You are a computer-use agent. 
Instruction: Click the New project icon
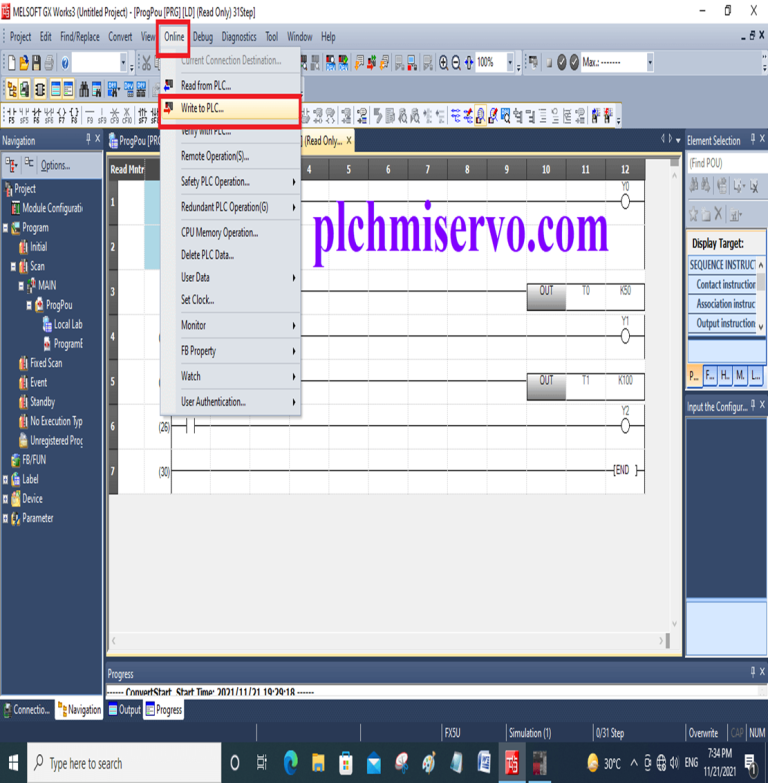coord(11,63)
